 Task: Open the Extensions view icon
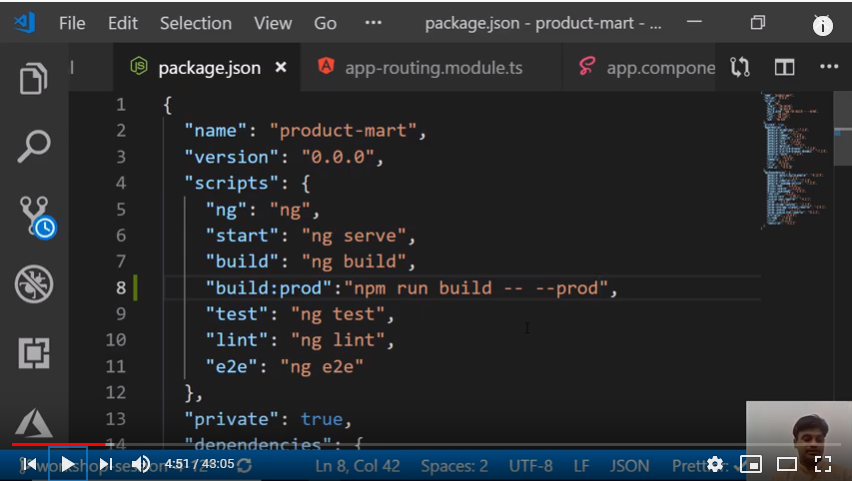pyautogui.click(x=34, y=353)
